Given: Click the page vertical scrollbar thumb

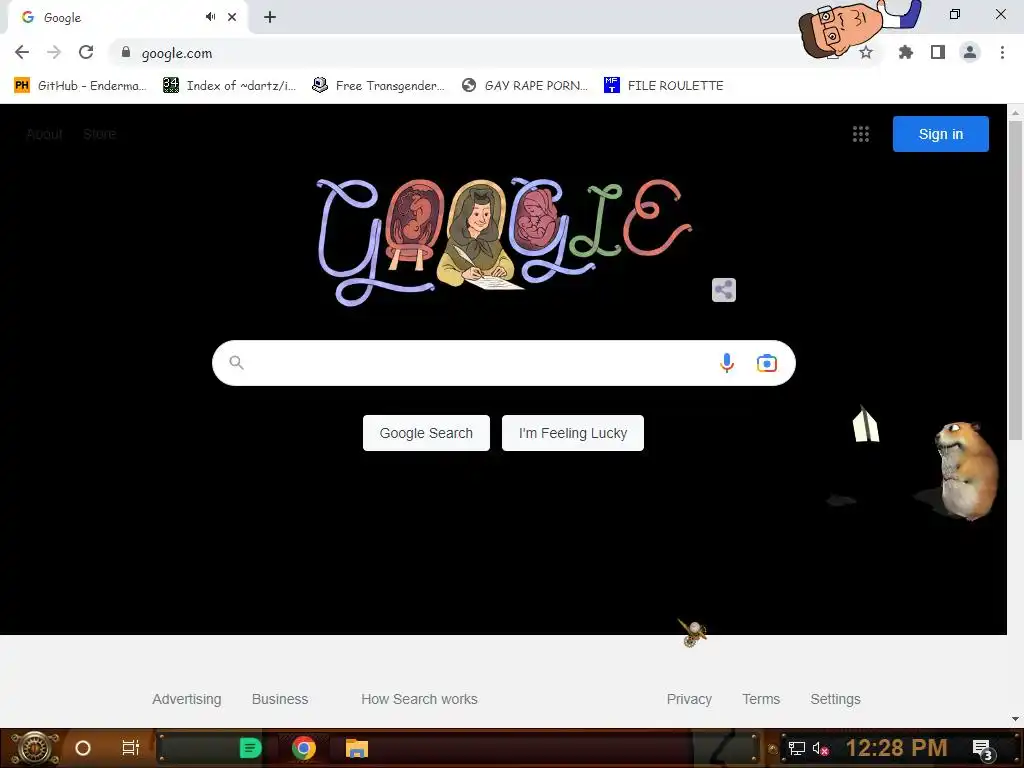Looking at the screenshot, I should 1015,281.
